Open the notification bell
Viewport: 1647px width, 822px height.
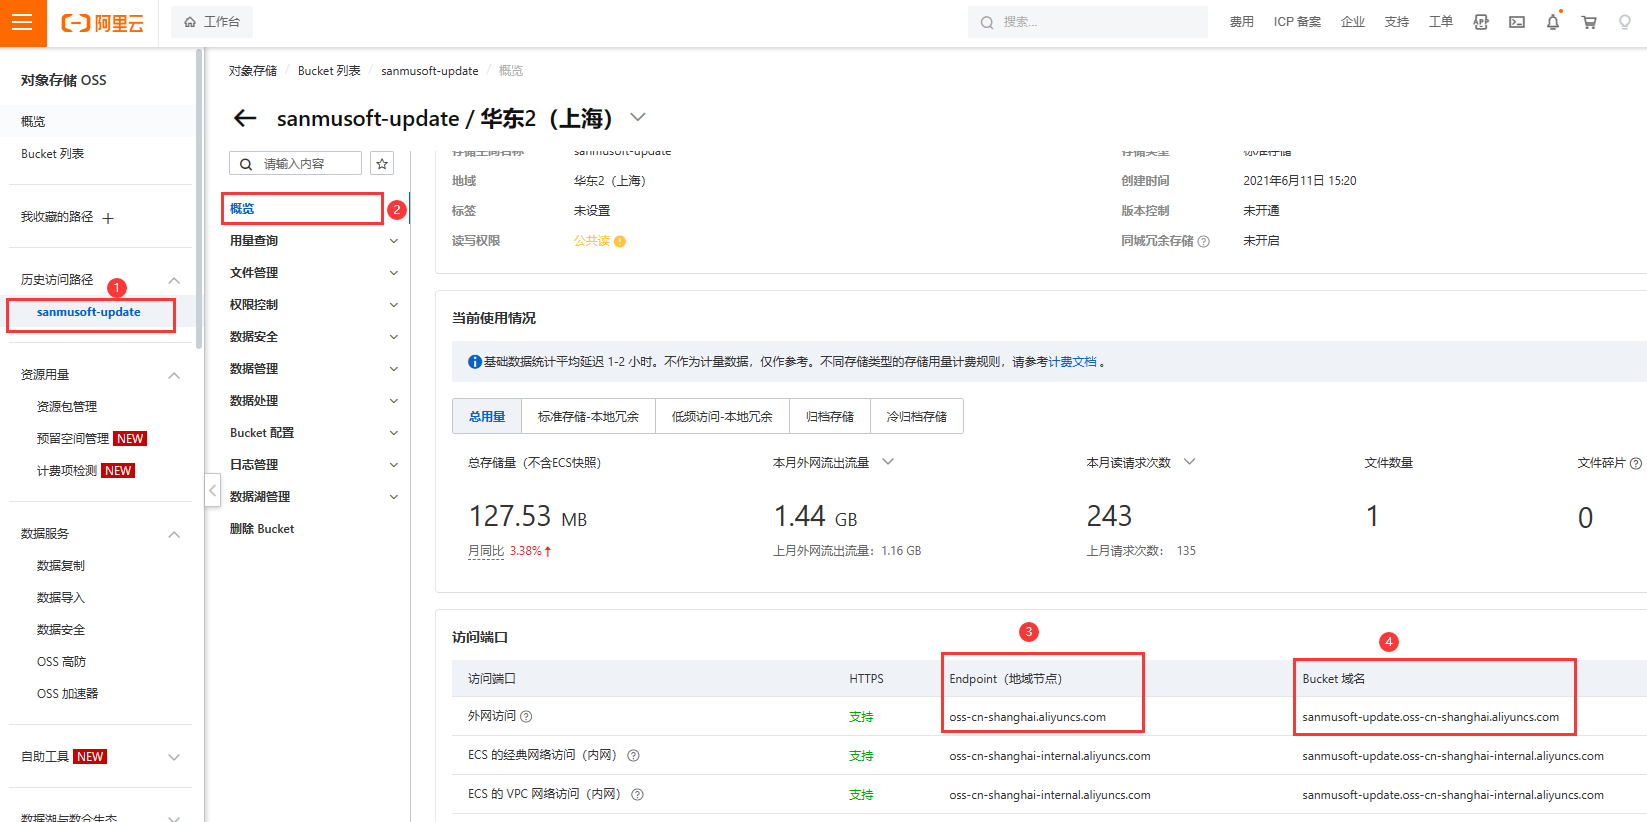tap(1553, 22)
